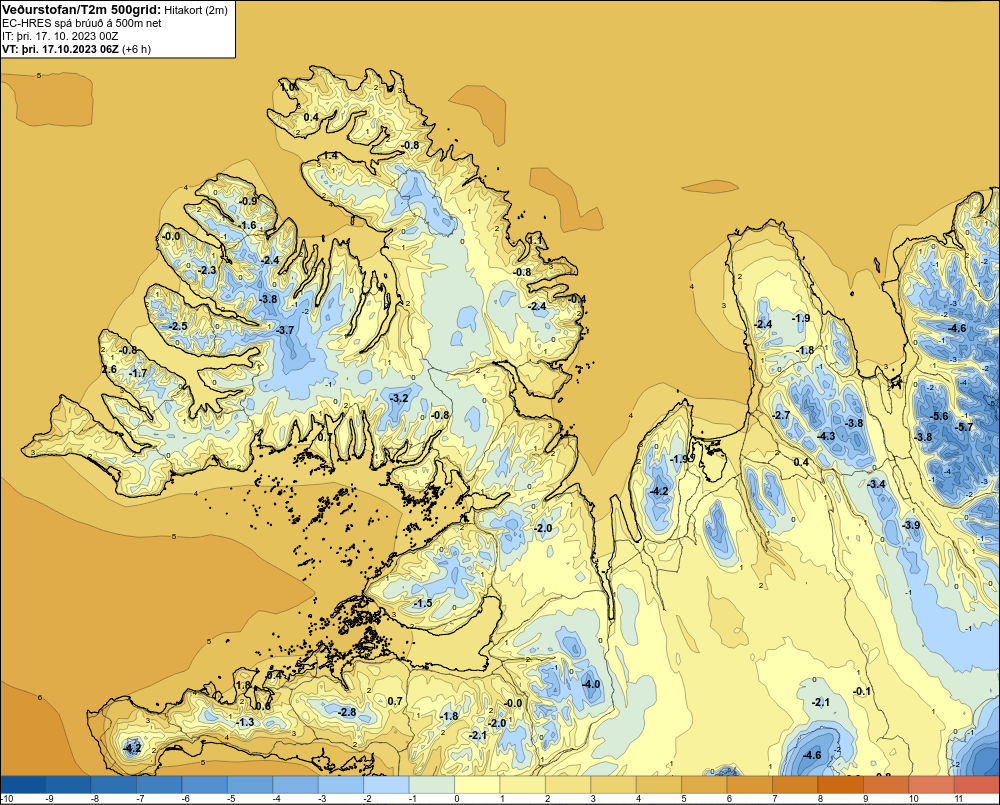Click the '1.0' temperature value on the map
The height and width of the screenshot is (805, 1000).
[x=288, y=87]
